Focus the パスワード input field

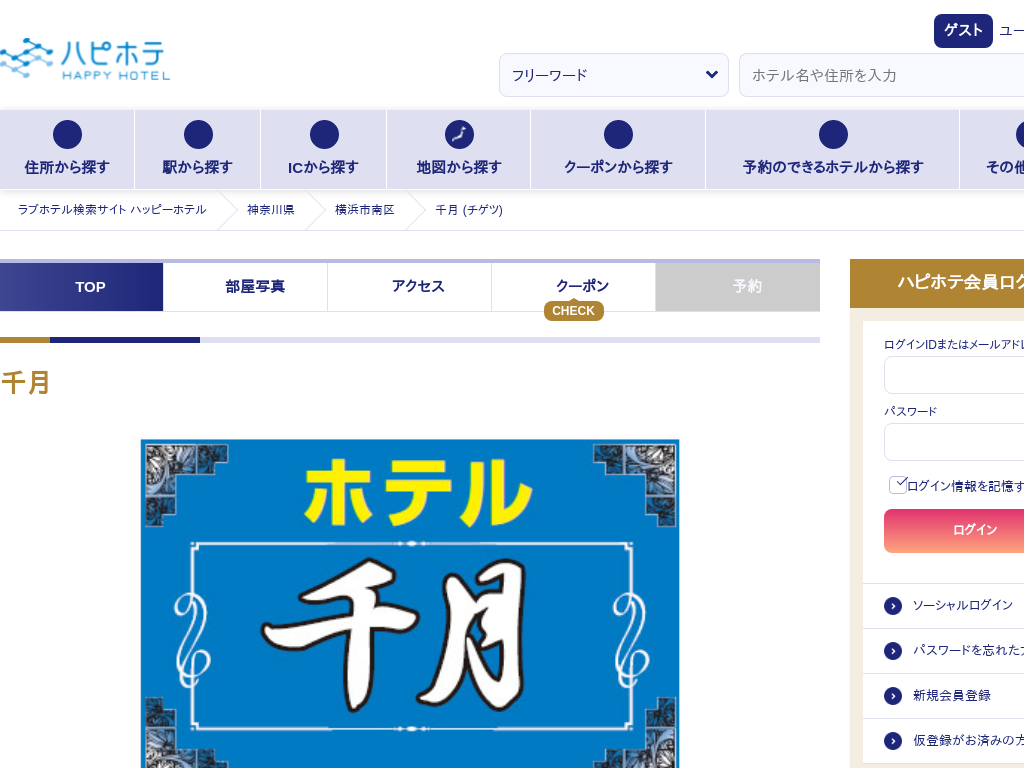[x=954, y=442]
